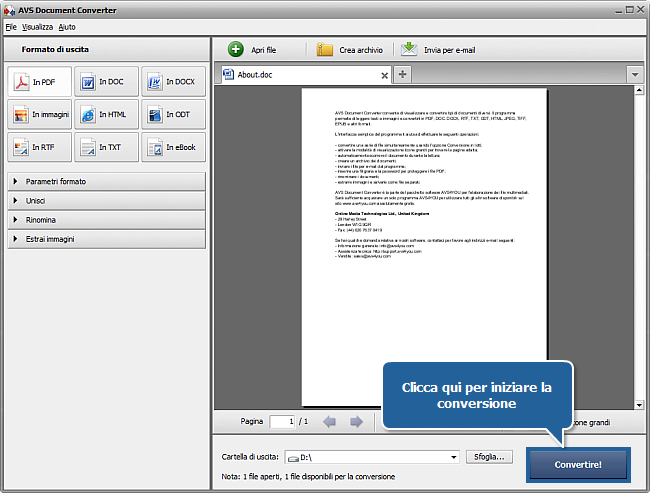Click preview scrollbar up arrow
Screen dimensions: 650x493
coord(639,90)
